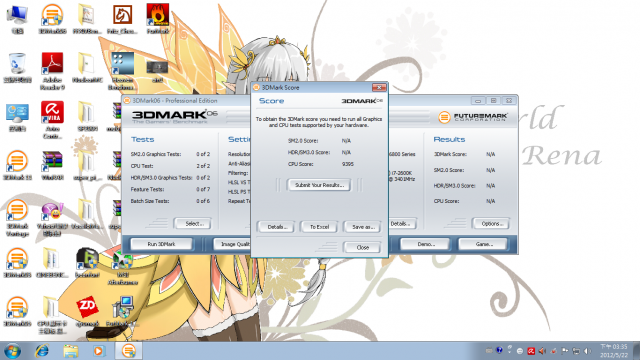Click Demo button in 3DMark06 window
The image size is (640, 360).
tap(425, 244)
